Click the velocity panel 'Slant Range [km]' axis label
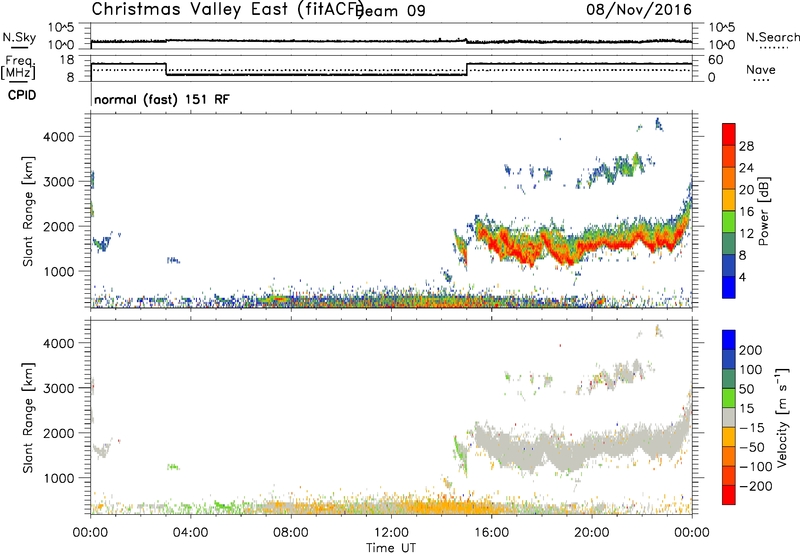 click(28, 418)
